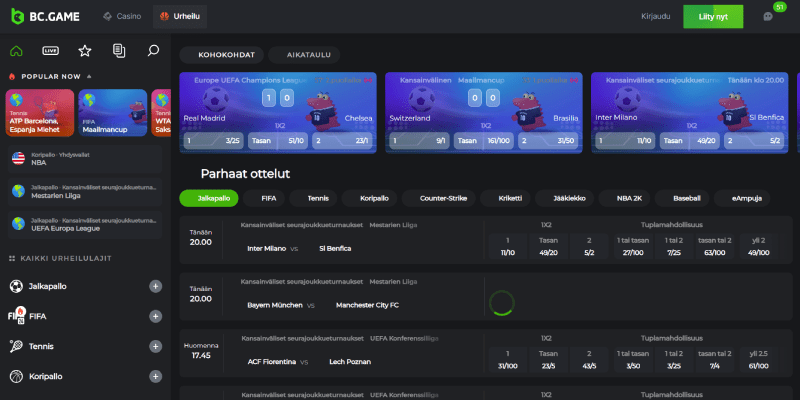Click the USA flag icon beside NBA
This screenshot has height=400, width=800.
point(18,159)
